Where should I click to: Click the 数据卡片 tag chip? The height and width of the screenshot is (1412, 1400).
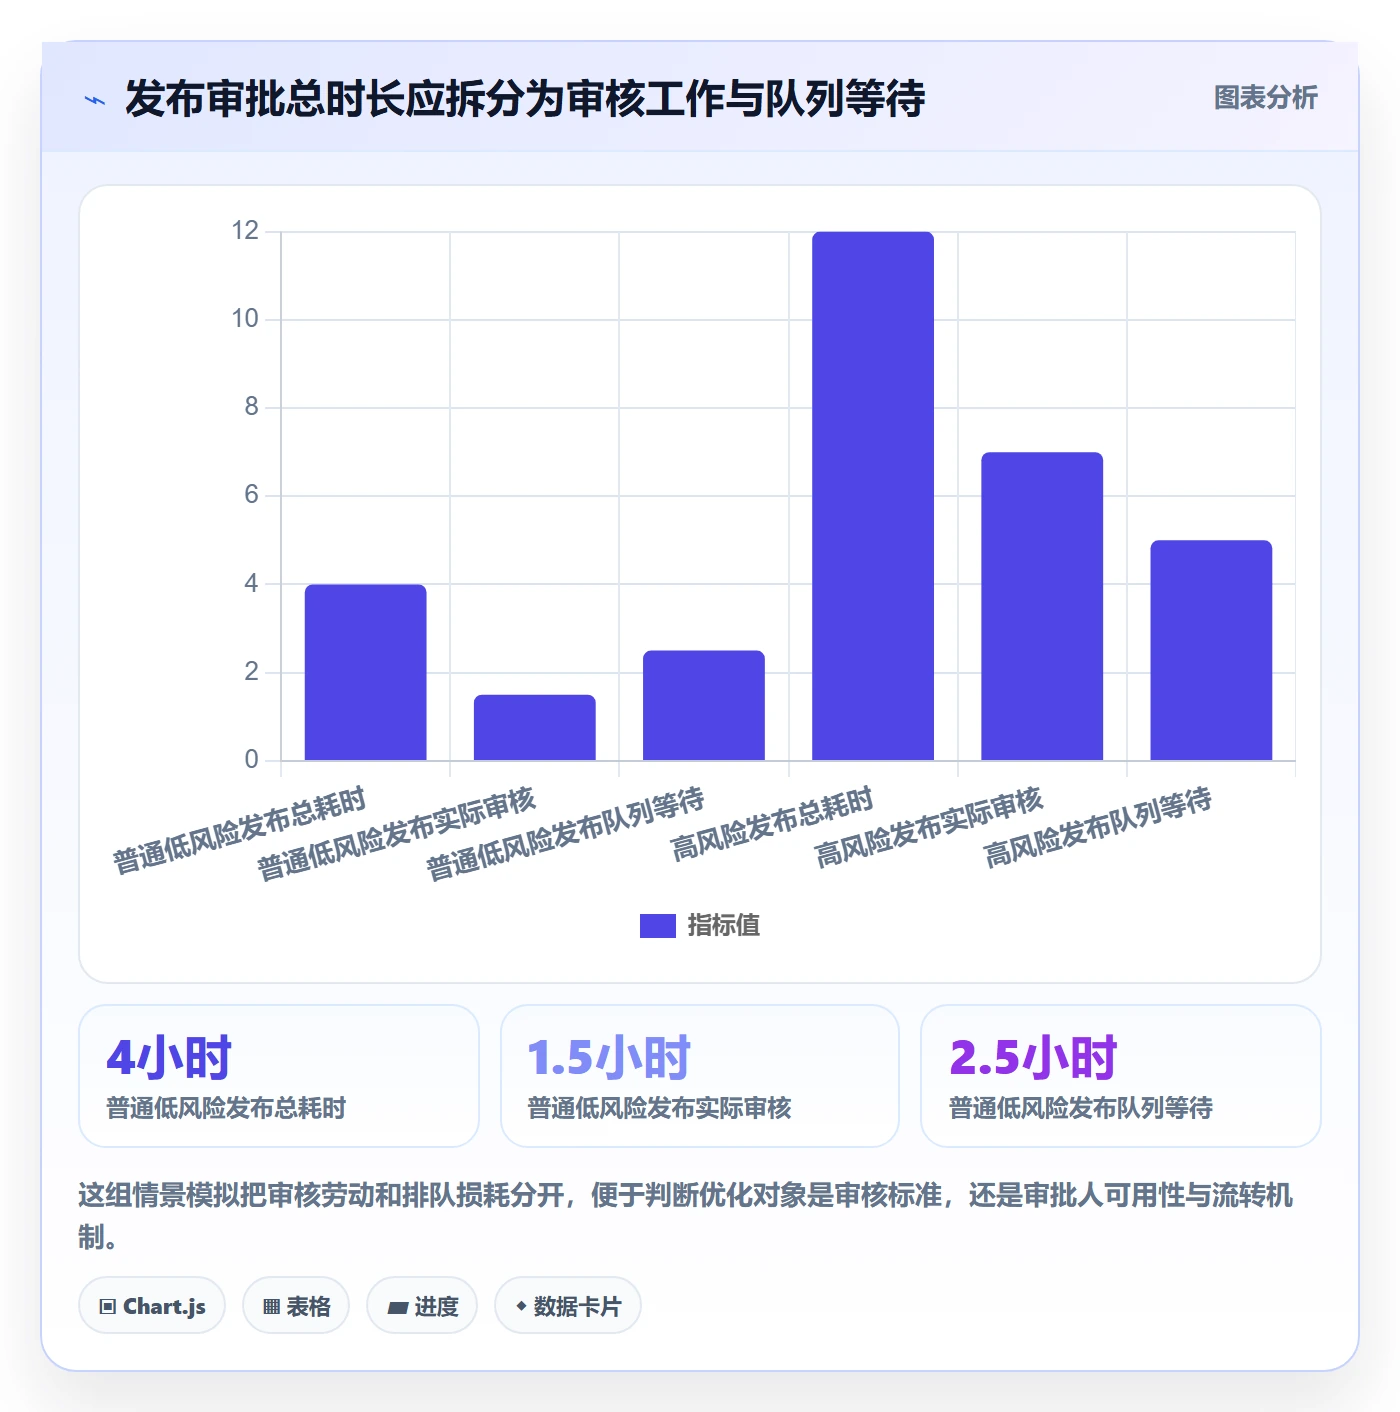(x=568, y=1306)
